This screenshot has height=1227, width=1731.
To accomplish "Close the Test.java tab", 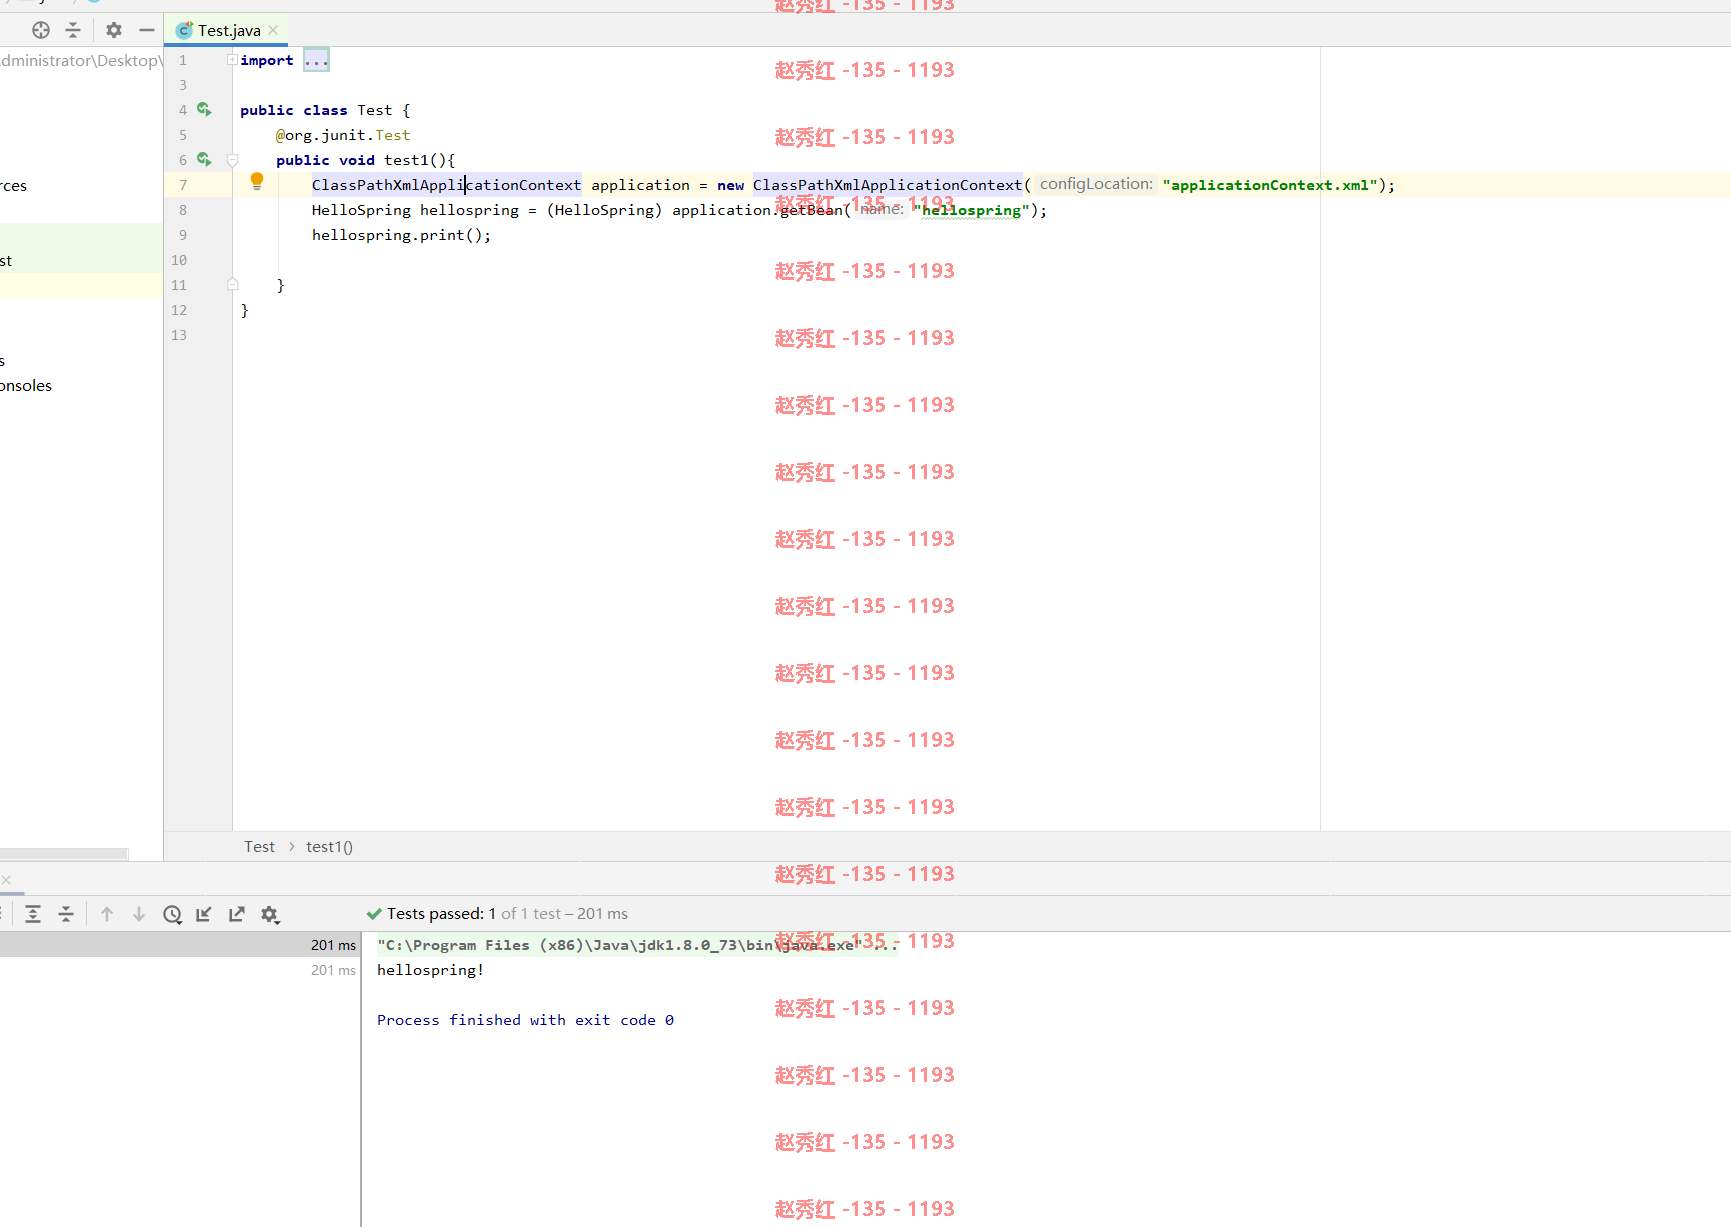I will click(x=273, y=30).
